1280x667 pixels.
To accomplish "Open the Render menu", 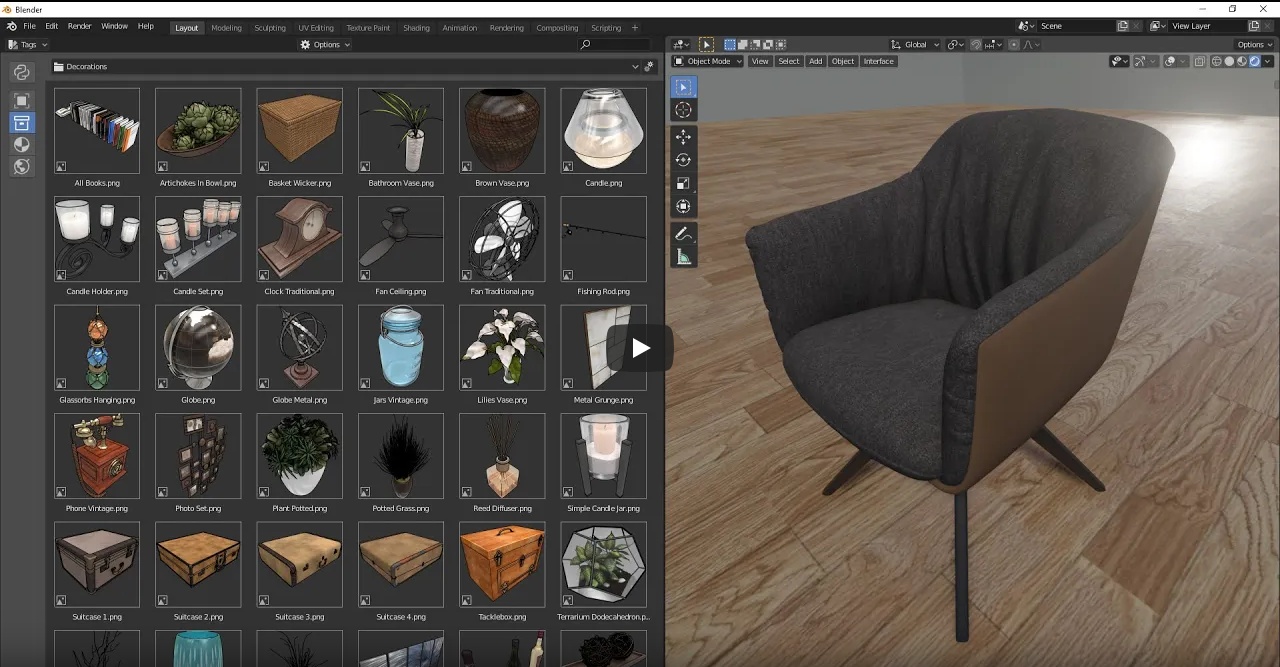I will (80, 26).
